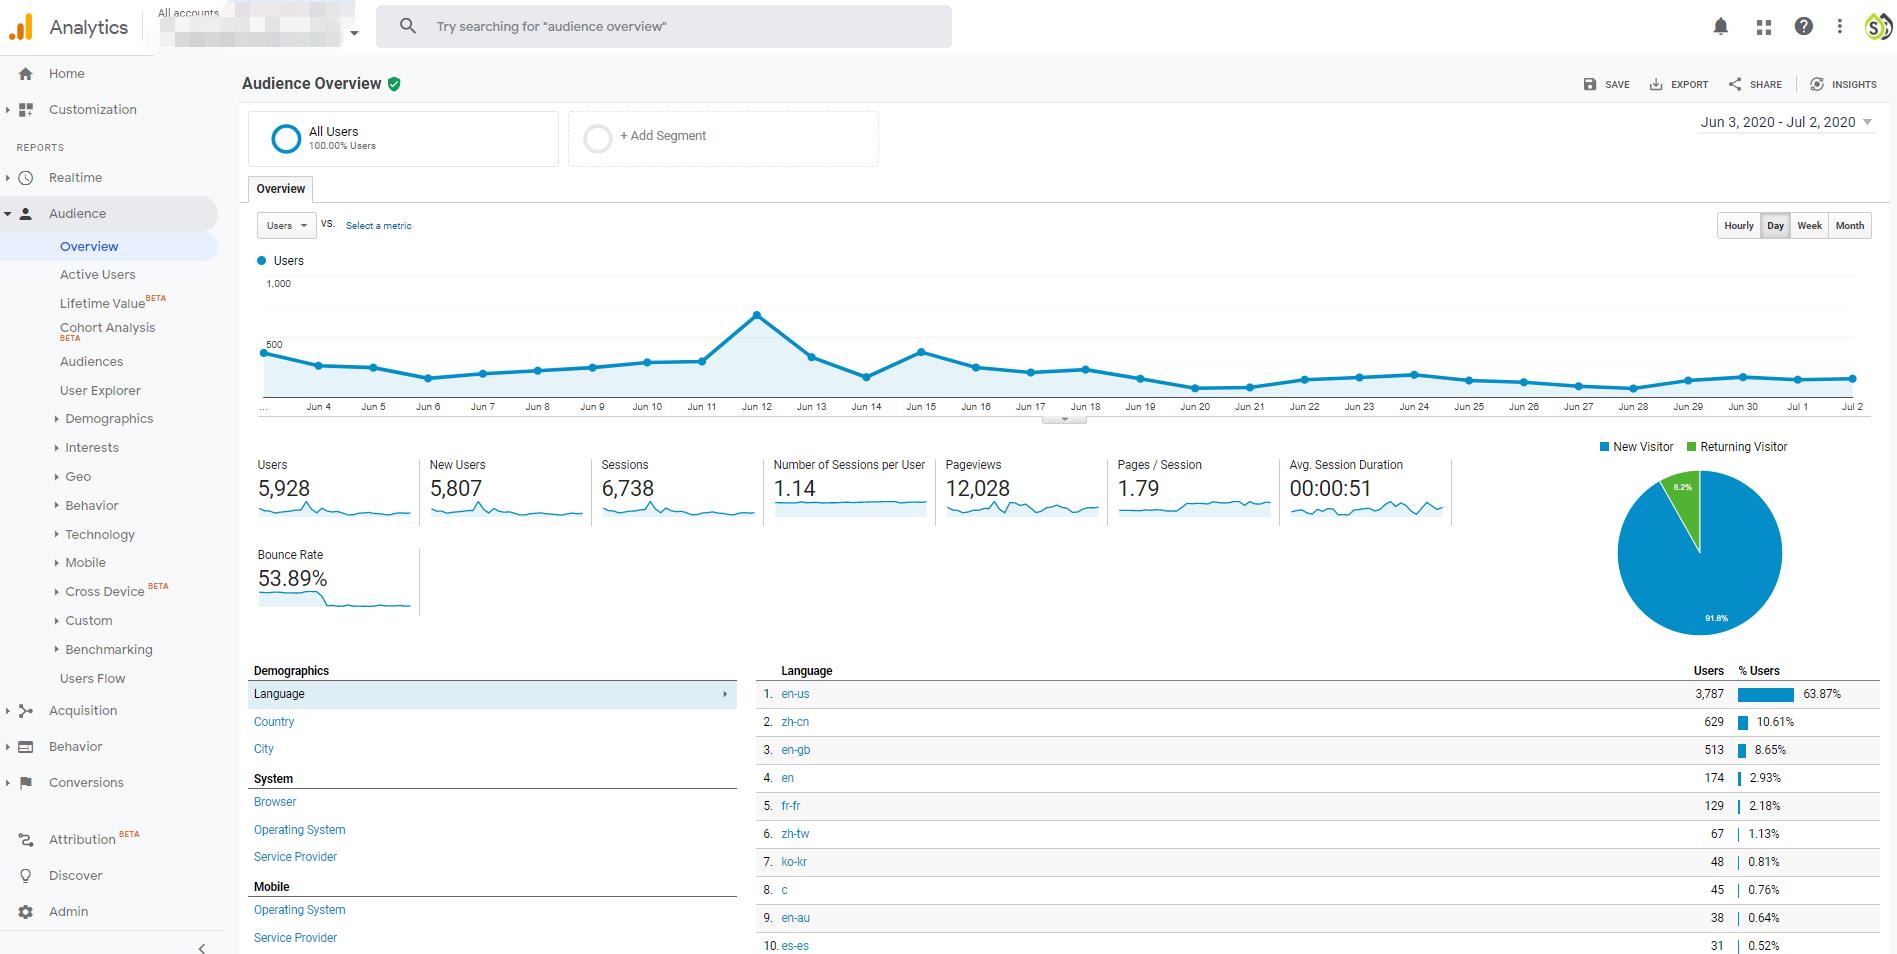Screen dimensions: 1897x954
Task: Open the Insights panel
Action: [x=1843, y=85]
